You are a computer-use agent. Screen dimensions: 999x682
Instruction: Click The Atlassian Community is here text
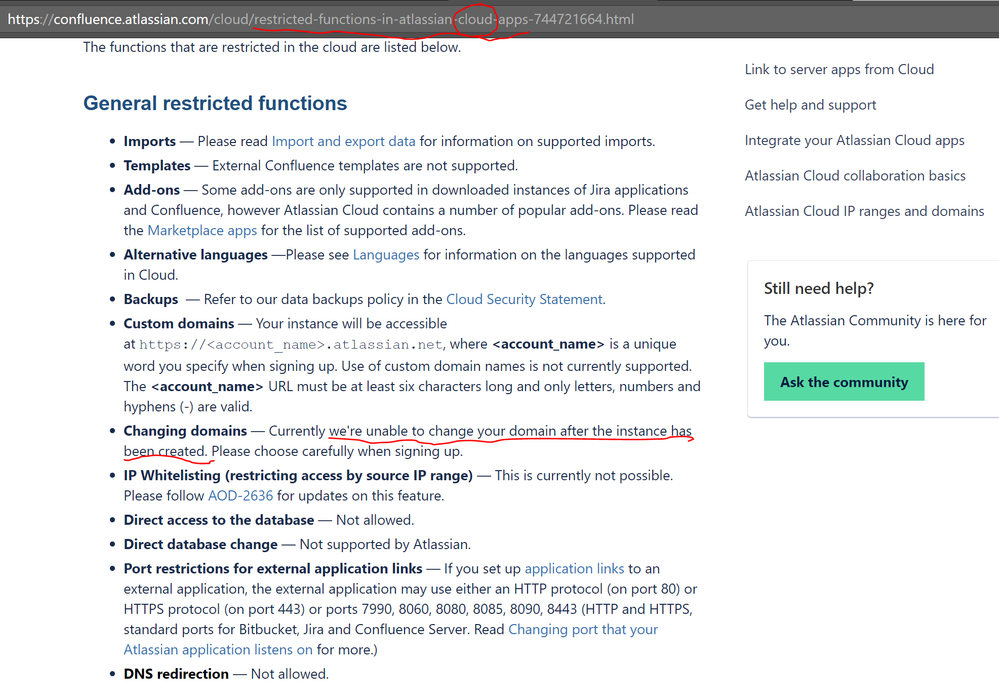(875, 330)
